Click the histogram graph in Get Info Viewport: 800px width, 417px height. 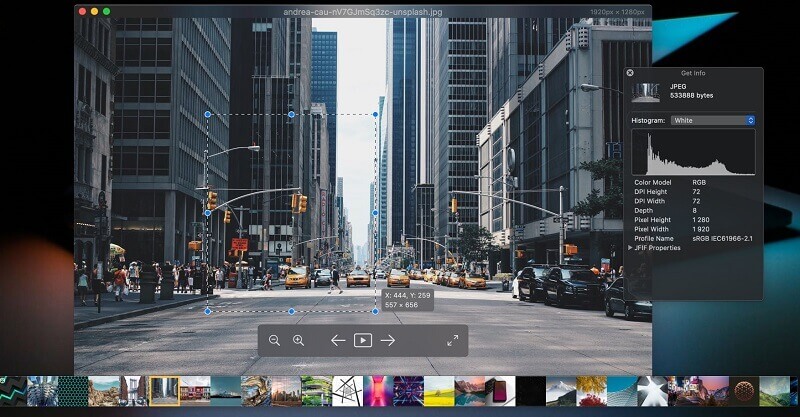point(693,153)
